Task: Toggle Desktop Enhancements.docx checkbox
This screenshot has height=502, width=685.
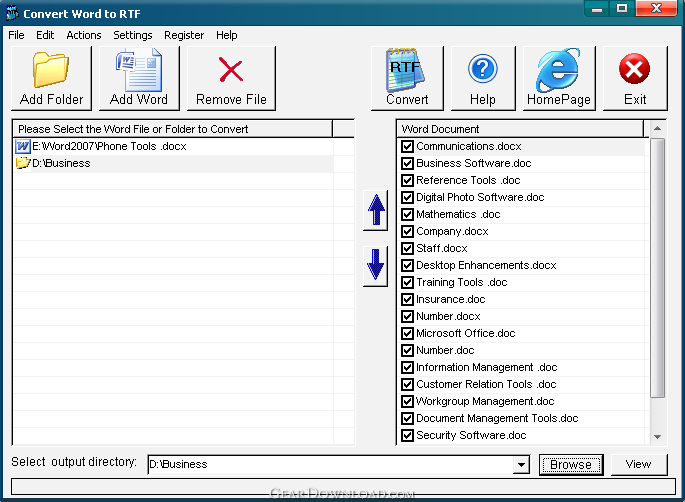Action: 407,266
